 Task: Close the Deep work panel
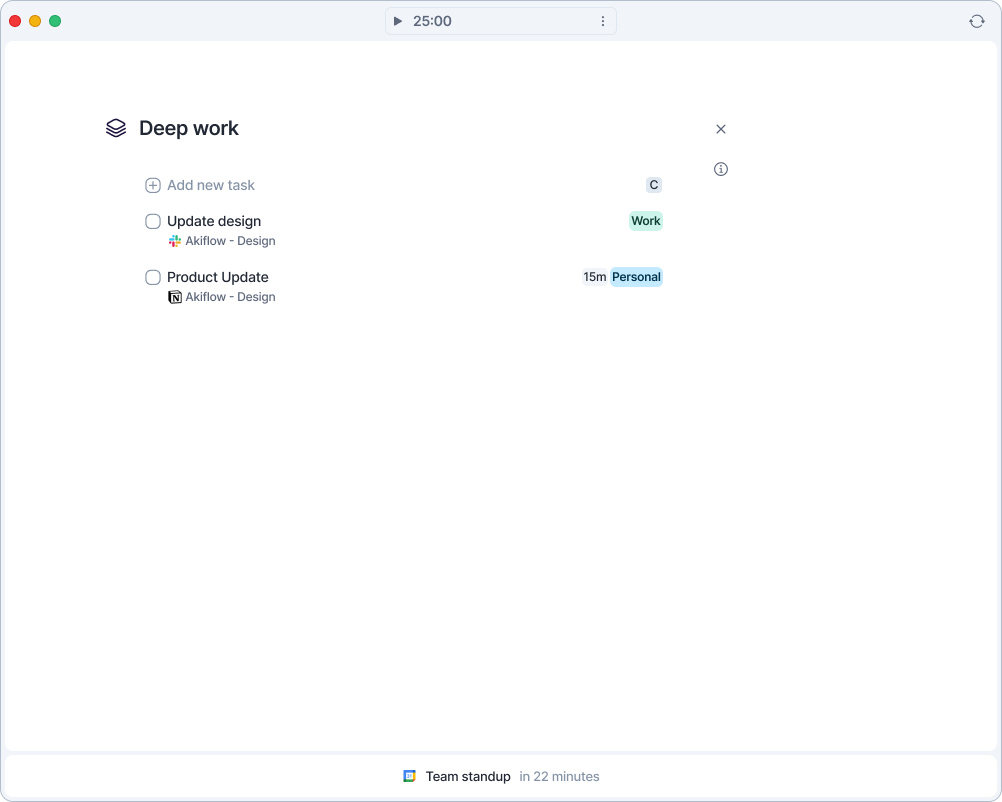pos(721,129)
